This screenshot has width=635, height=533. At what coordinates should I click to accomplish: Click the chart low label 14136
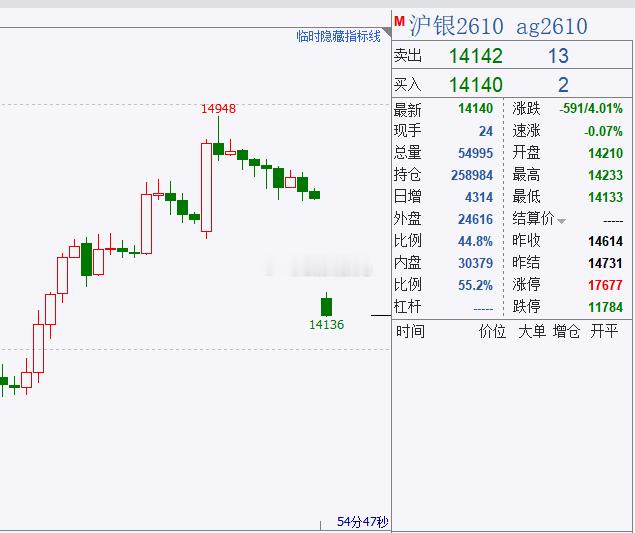point(326,324)
